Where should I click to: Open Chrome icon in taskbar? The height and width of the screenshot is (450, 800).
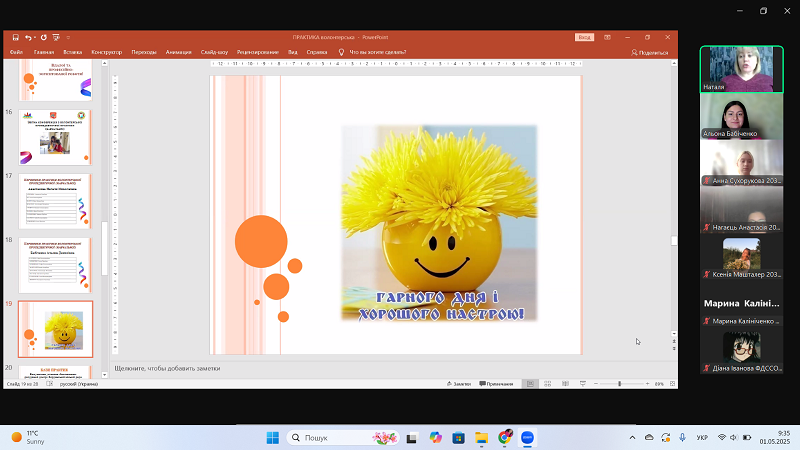pos(505,437)
